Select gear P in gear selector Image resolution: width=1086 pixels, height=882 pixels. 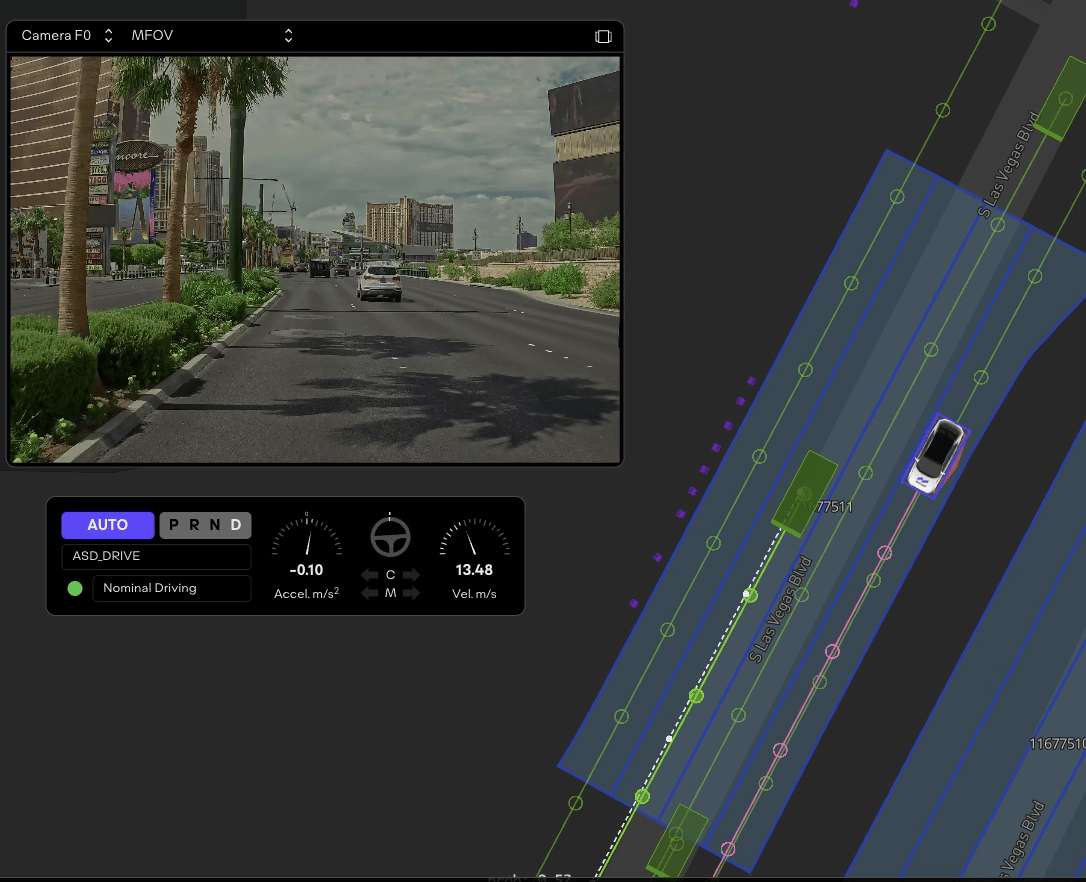click(x=174, y=525)
